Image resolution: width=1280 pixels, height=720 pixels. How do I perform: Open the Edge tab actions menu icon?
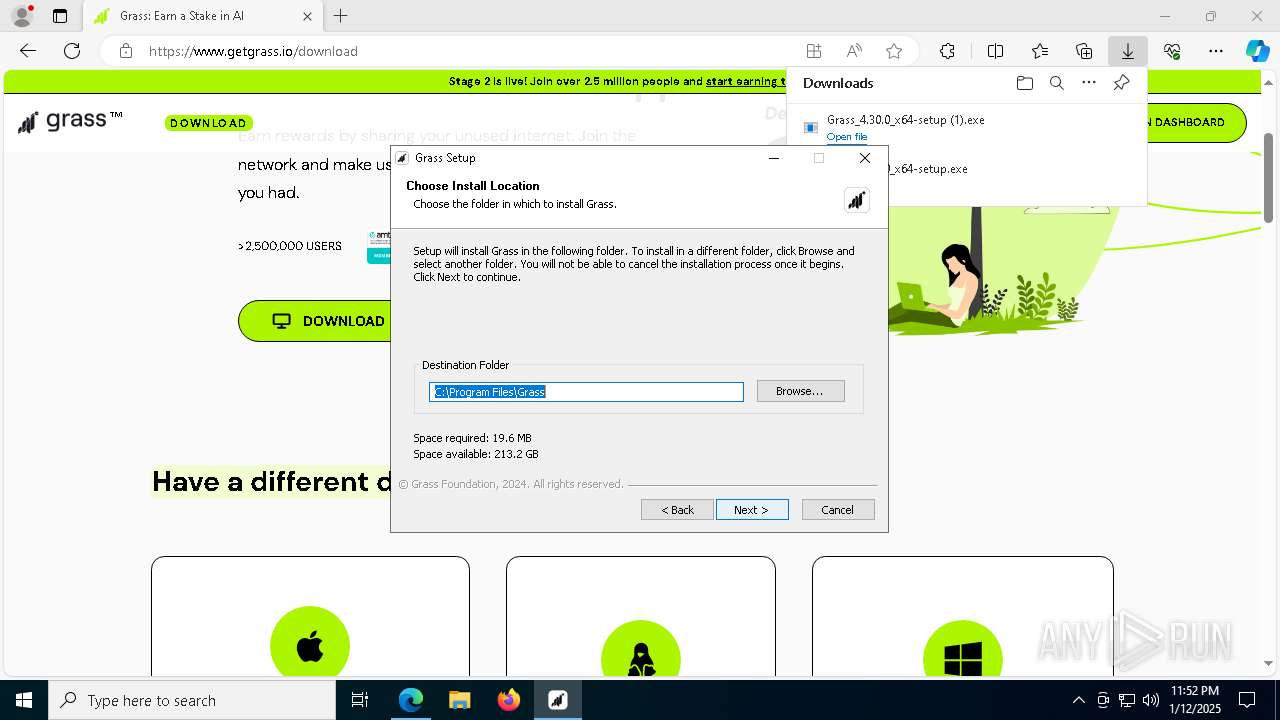tap(60, 16)
